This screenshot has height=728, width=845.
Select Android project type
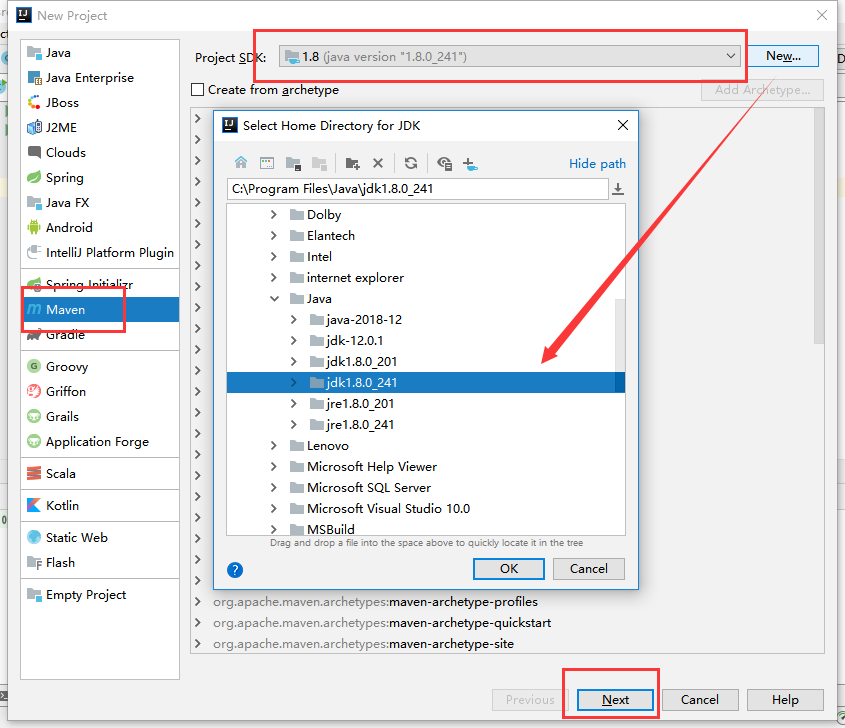(100, 227)
